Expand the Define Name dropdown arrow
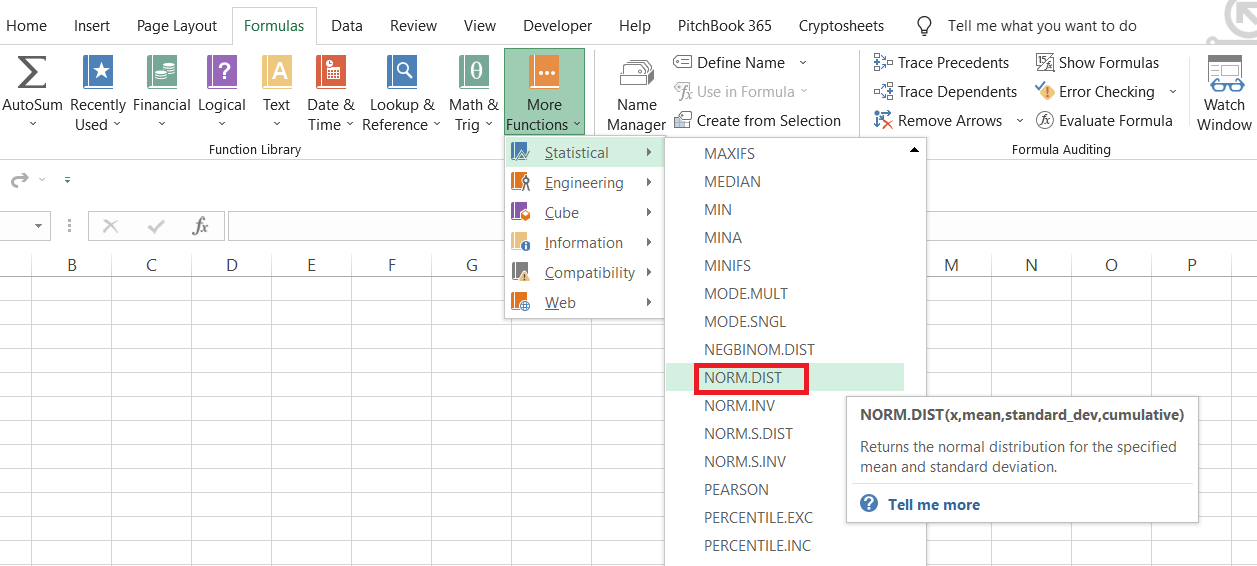 803,62
